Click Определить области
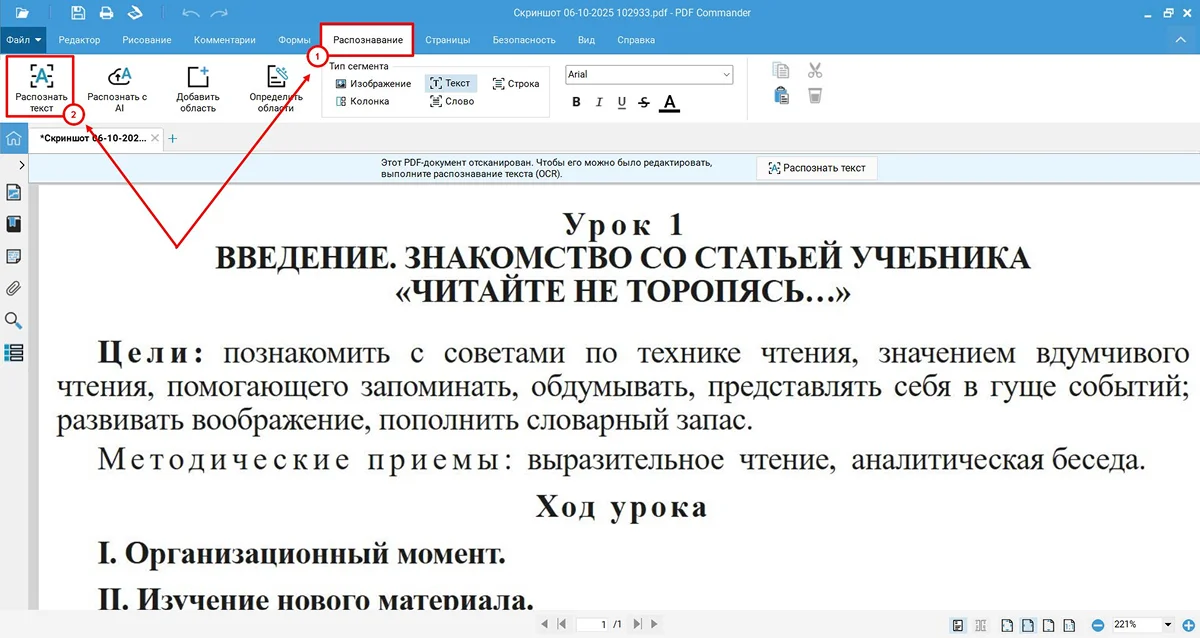The width and height of the screenshot is (1200, 638). [x=276, y=89]
